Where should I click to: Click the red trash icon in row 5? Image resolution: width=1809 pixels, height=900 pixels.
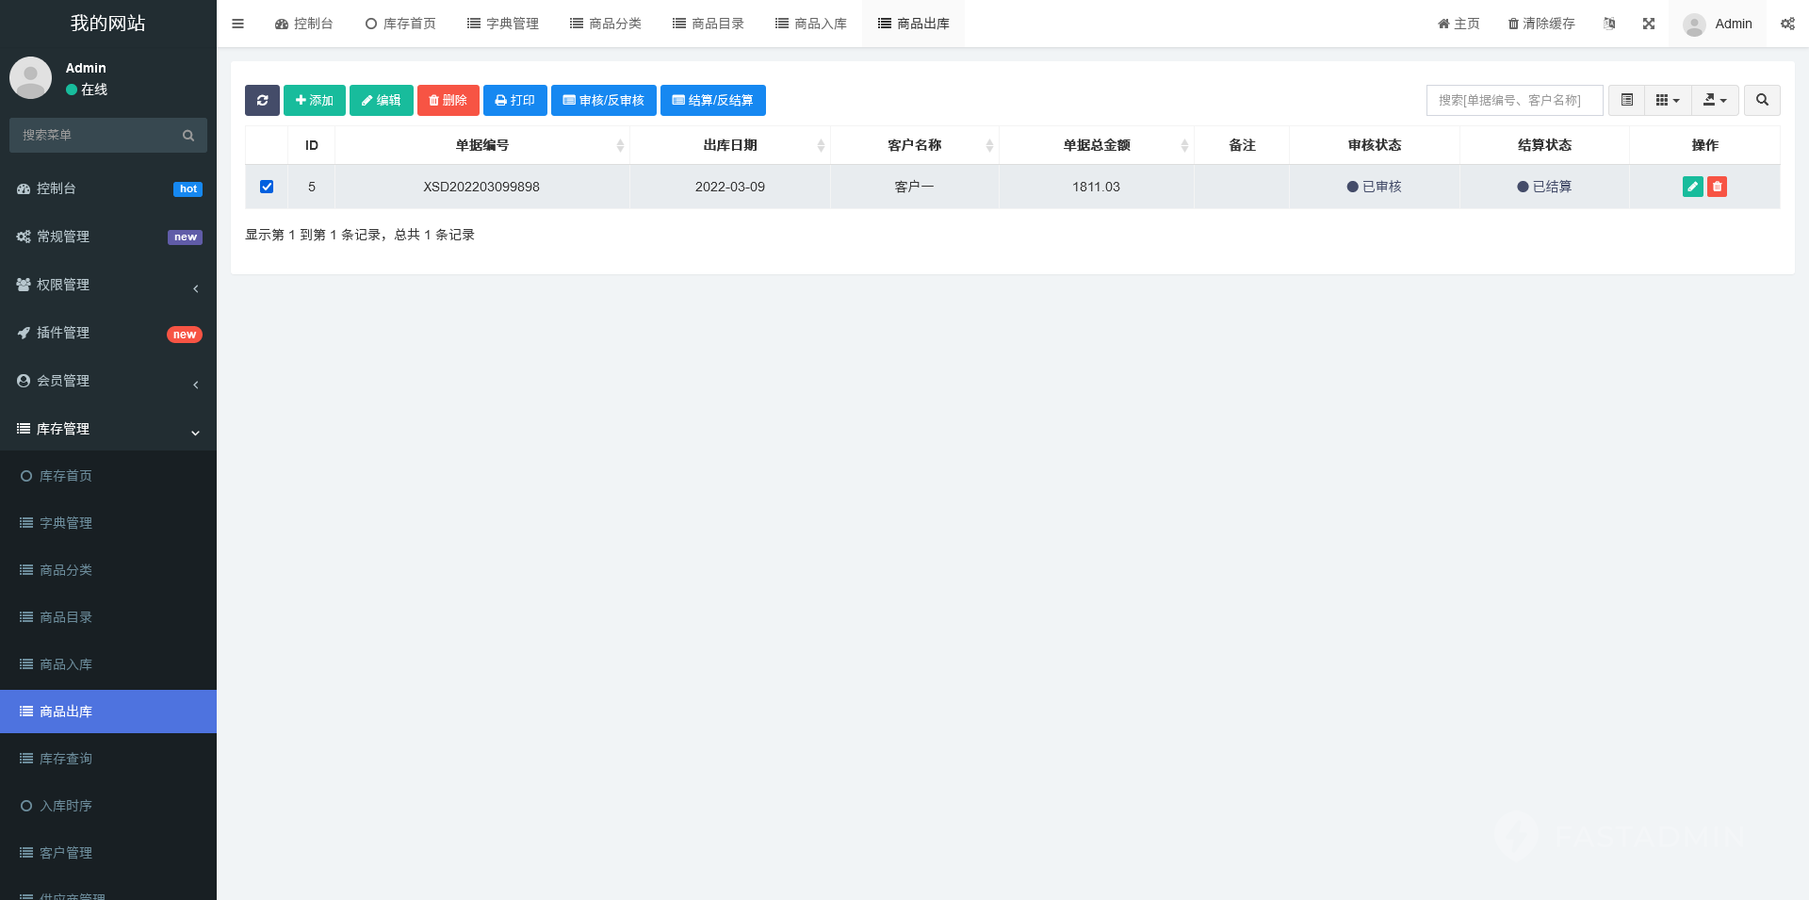coord(1717,187)
